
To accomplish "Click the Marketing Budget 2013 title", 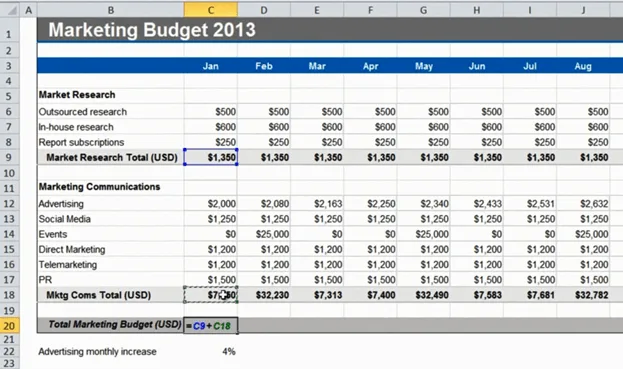I will click(152, 30).
